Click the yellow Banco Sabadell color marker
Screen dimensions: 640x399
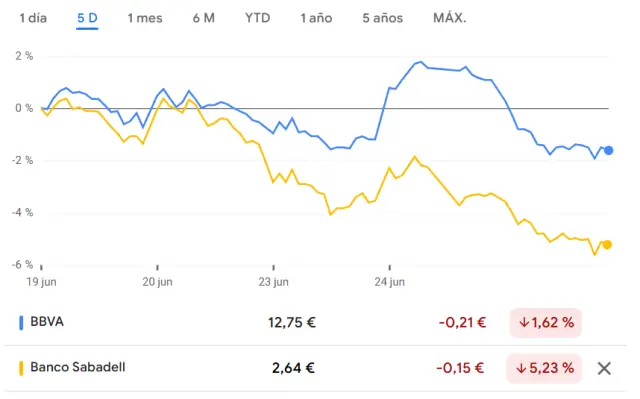21,368
